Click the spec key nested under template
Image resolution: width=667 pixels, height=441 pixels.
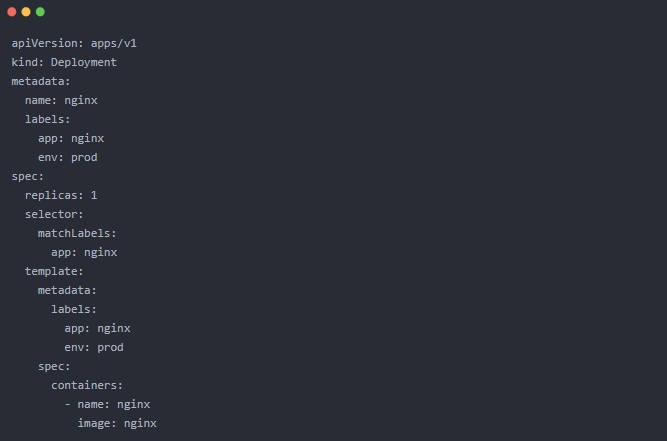coord(54,366)
